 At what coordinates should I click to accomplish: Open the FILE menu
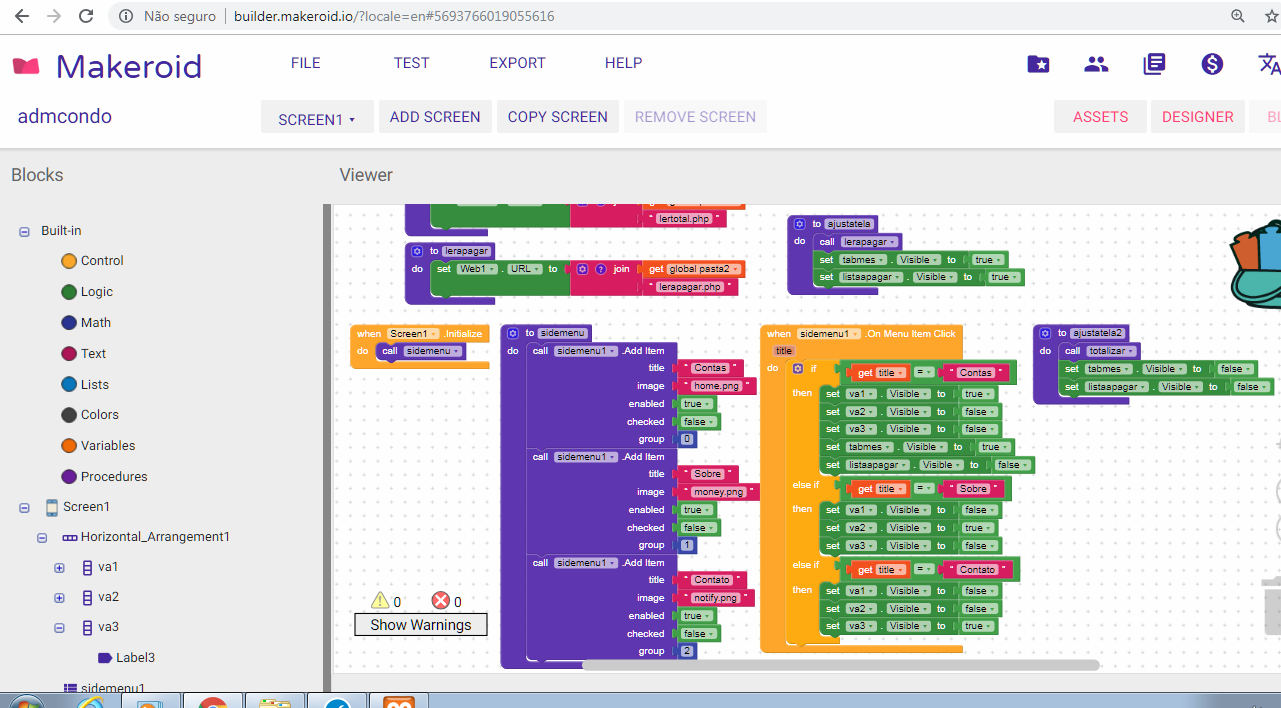(x=305, y=63)
